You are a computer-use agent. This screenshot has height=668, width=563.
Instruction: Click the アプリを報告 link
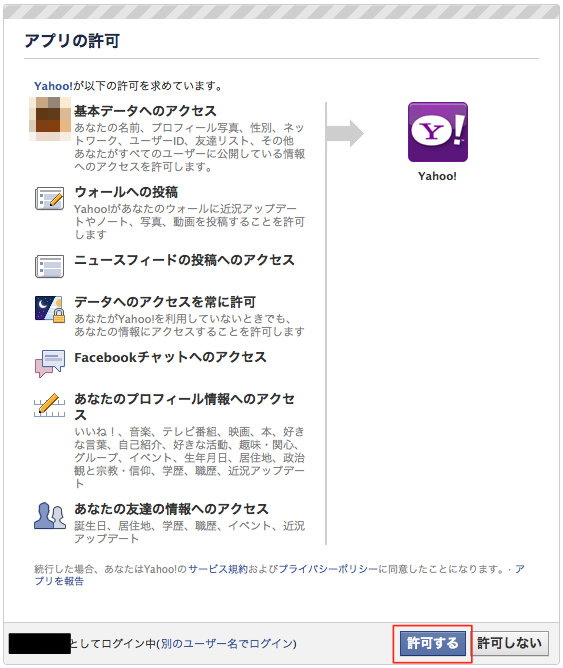(x=59, y=582)
